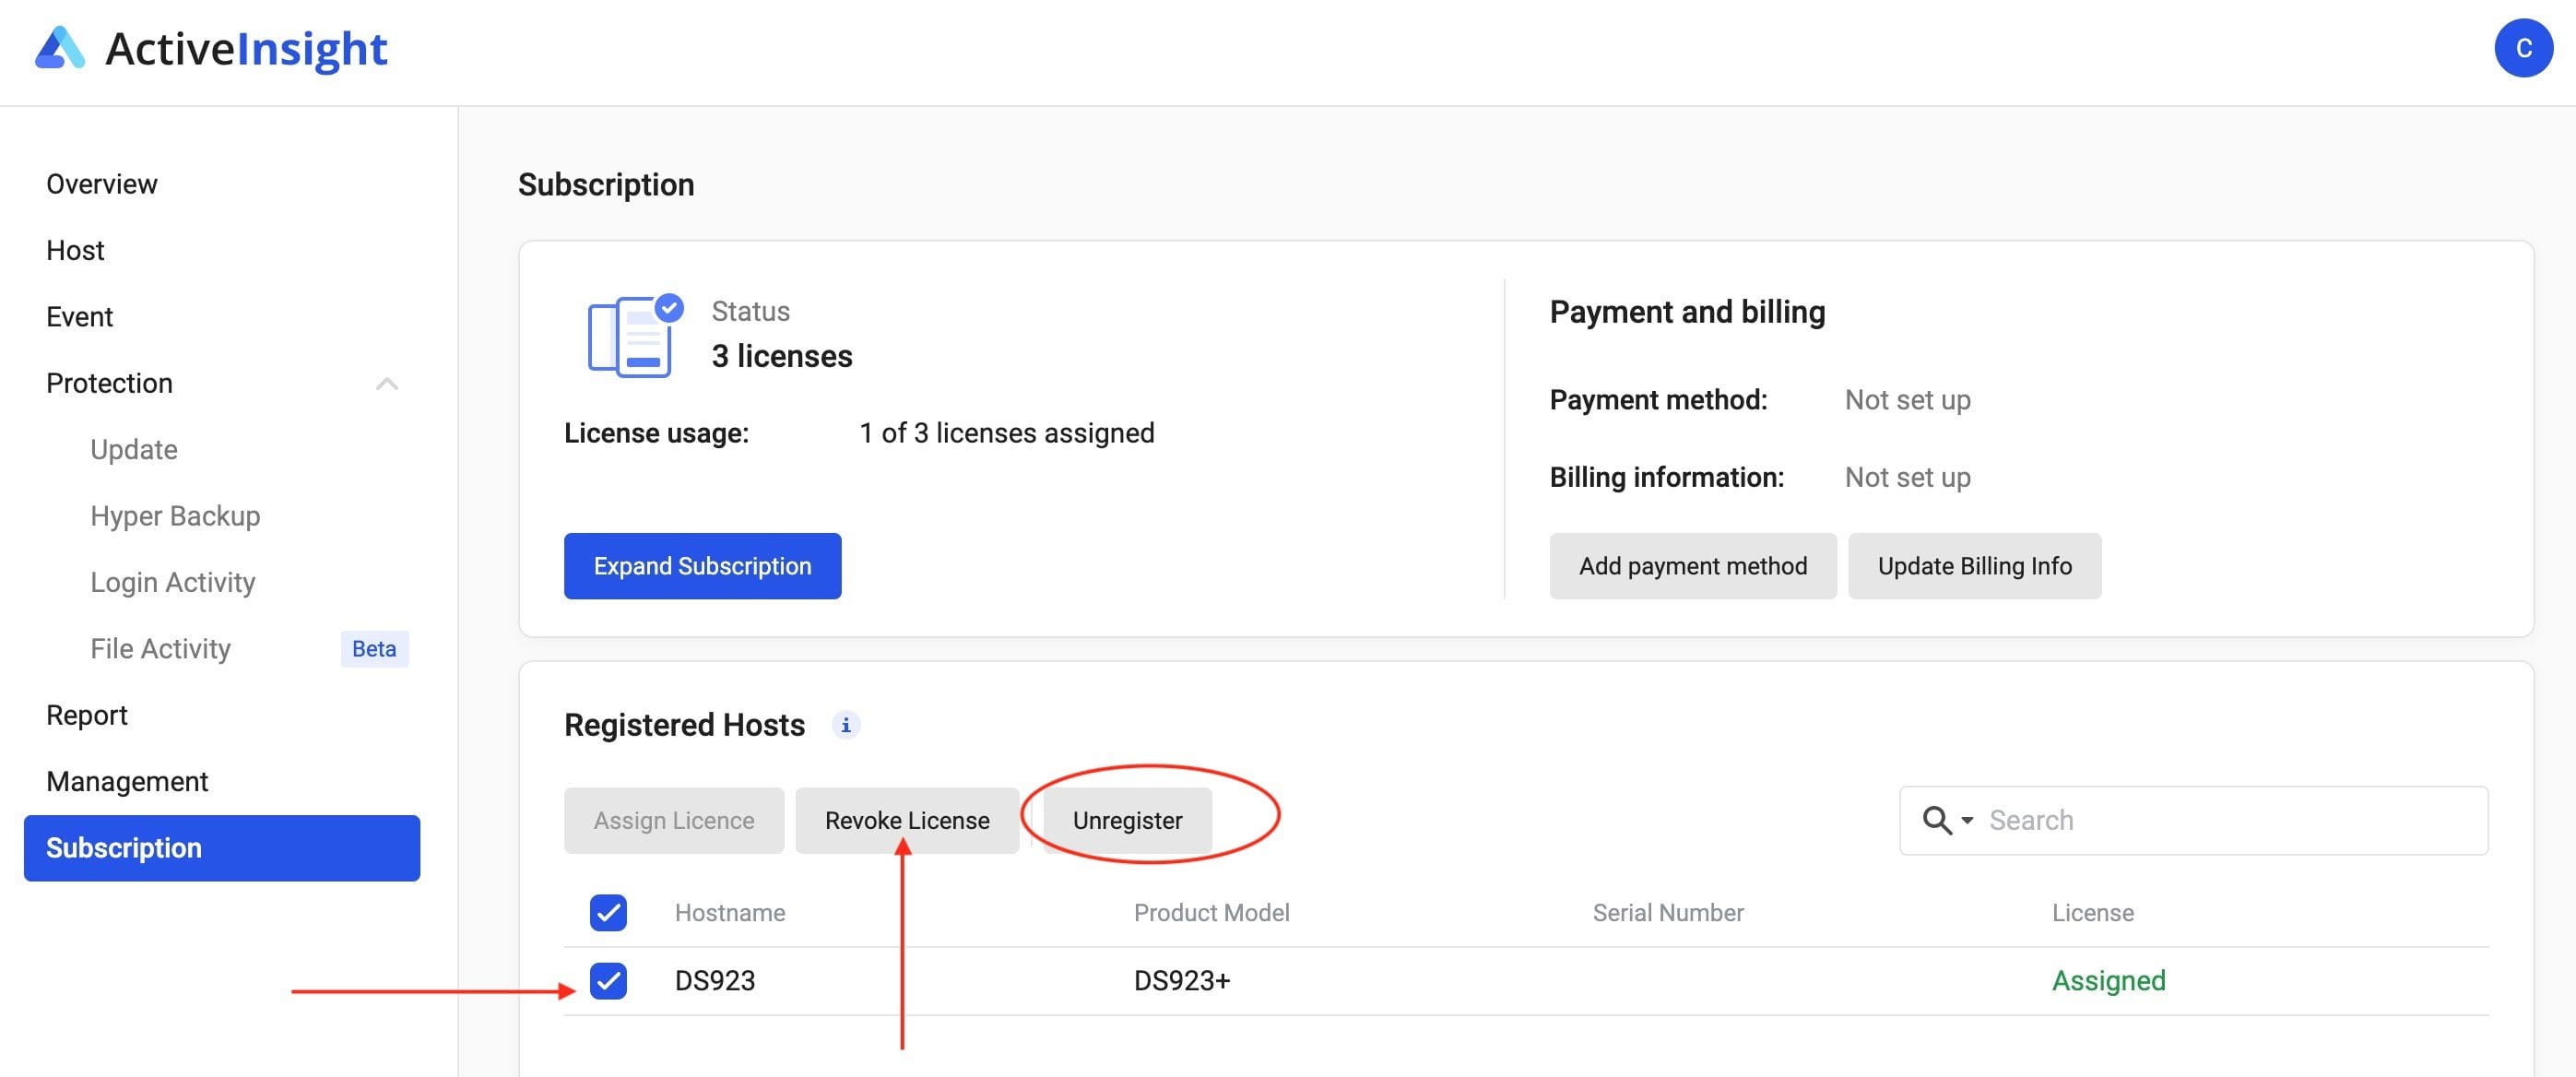Open the Overview page
The image size is (2576, 1077).
click(102, 184)
